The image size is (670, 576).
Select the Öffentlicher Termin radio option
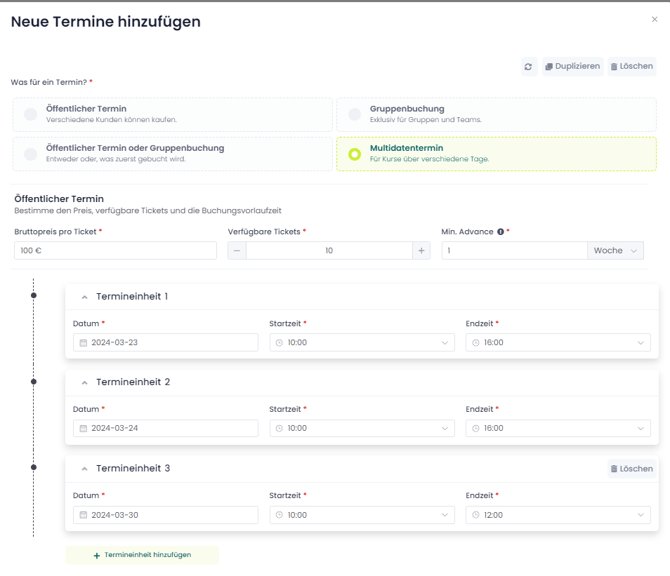31,115
